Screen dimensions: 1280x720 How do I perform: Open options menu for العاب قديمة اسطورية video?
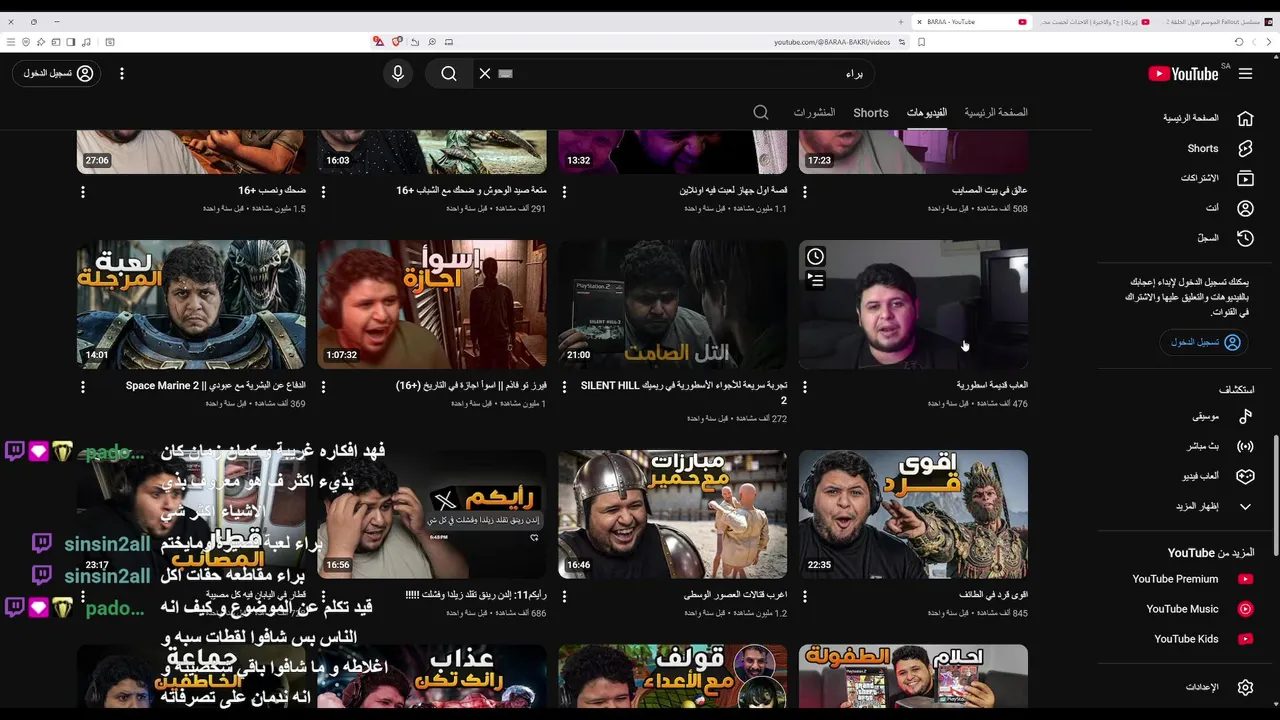(805, 386)
